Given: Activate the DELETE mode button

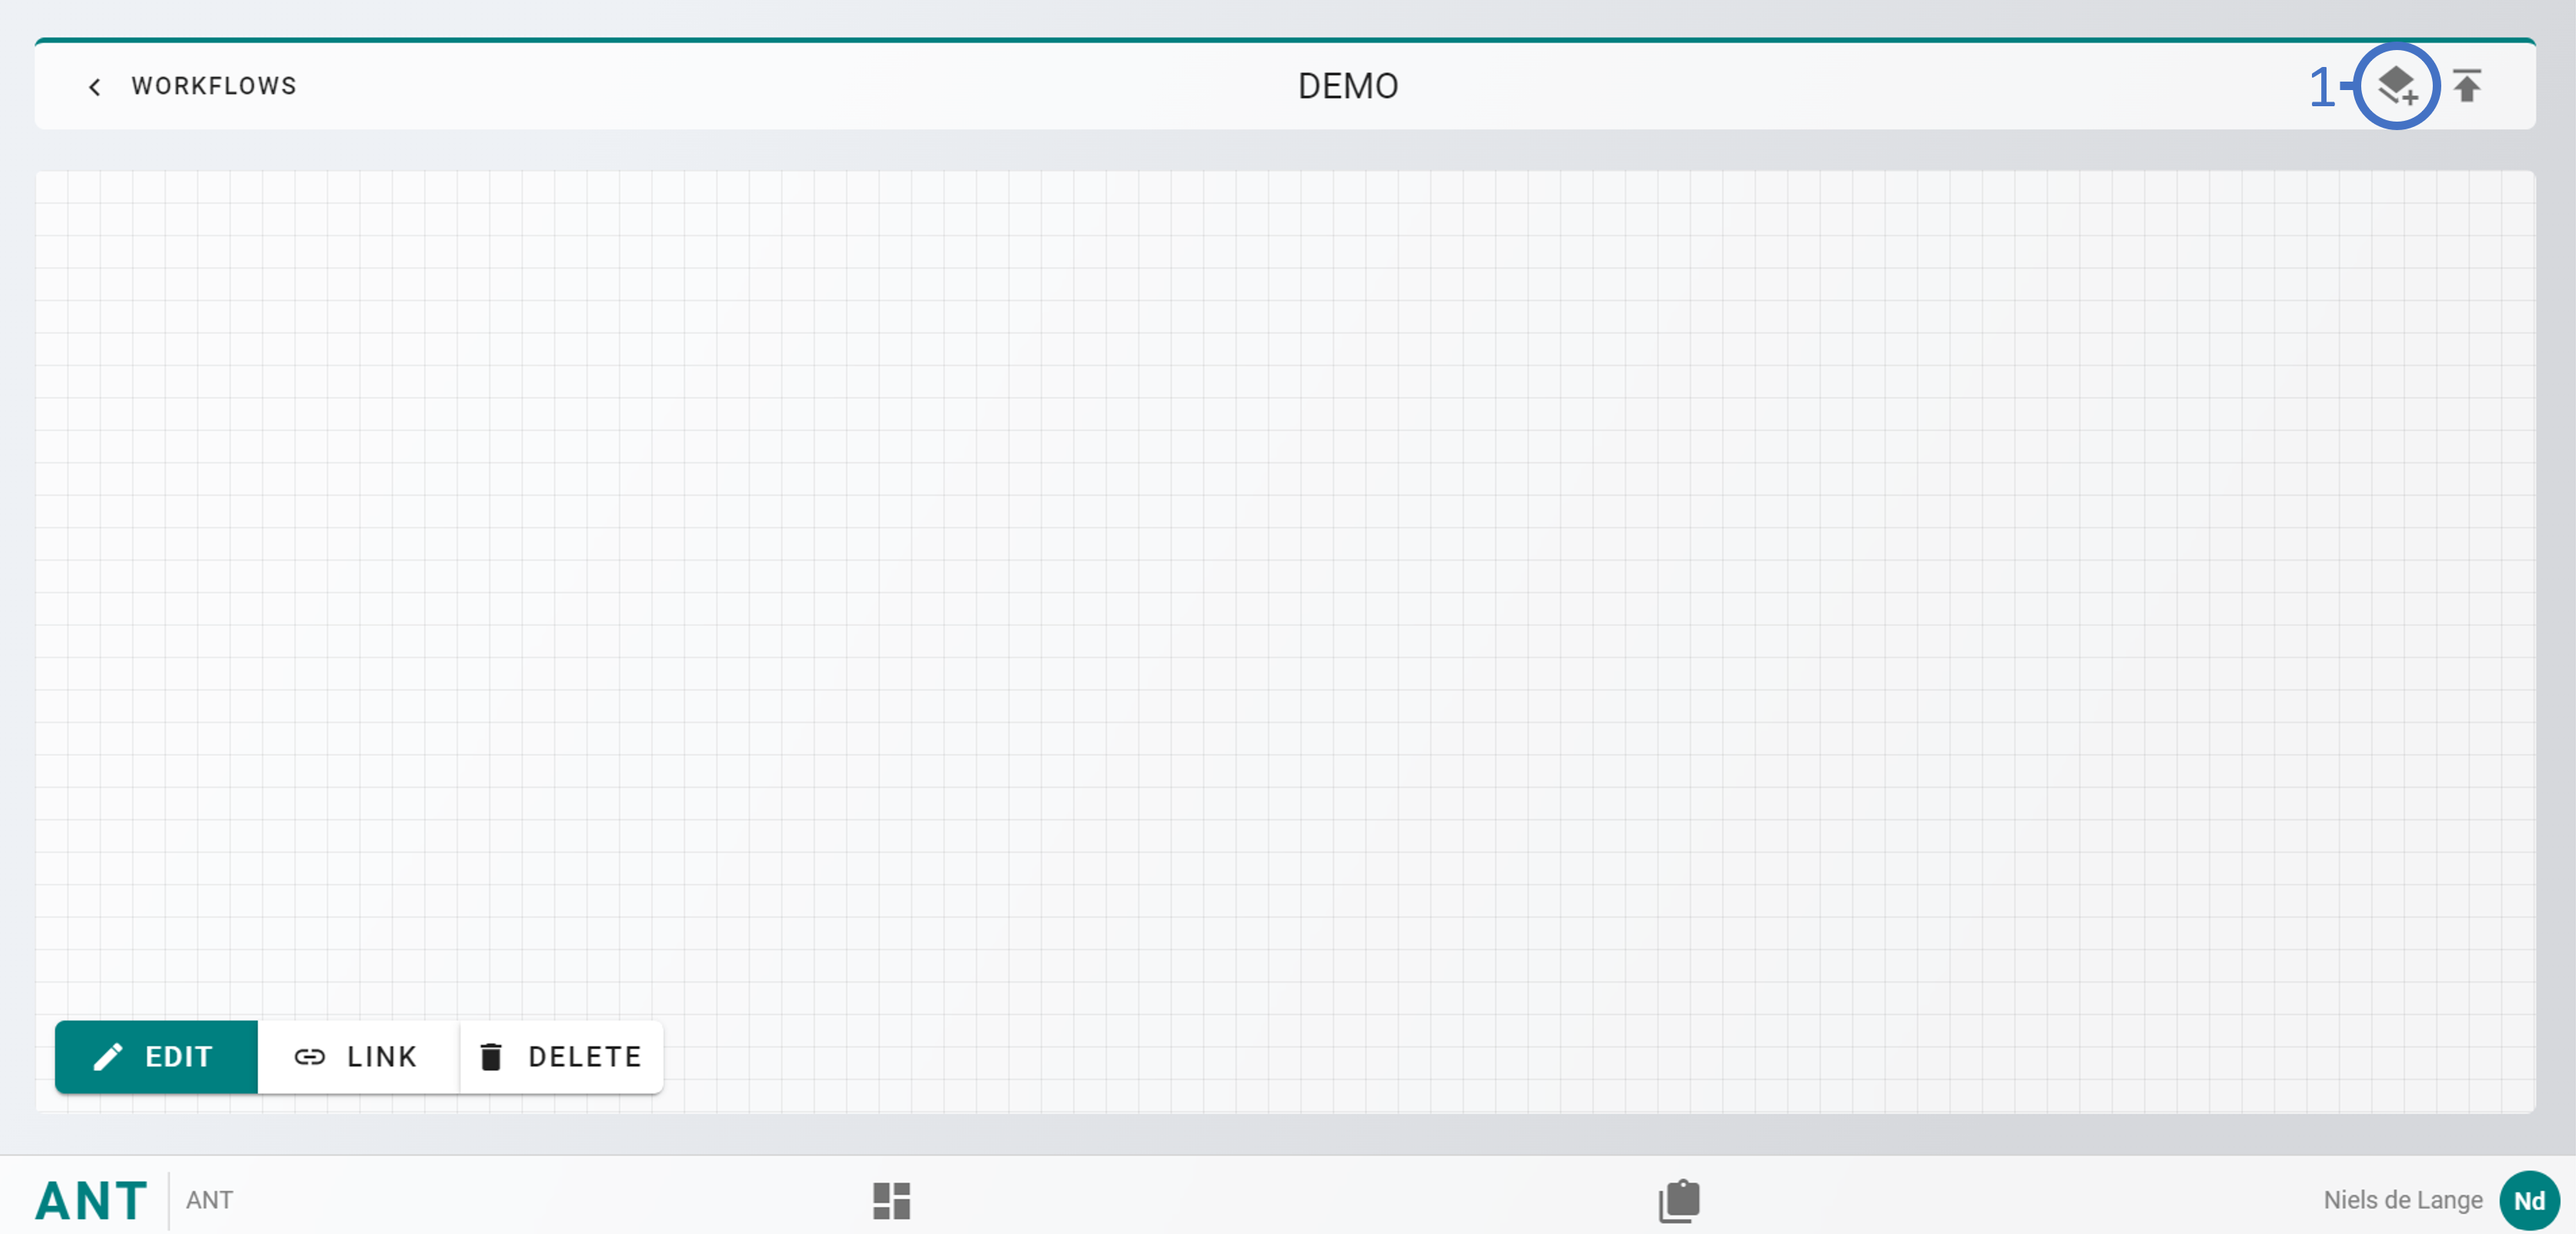Looking at the screenshot, I should [x=562, y=1056].
